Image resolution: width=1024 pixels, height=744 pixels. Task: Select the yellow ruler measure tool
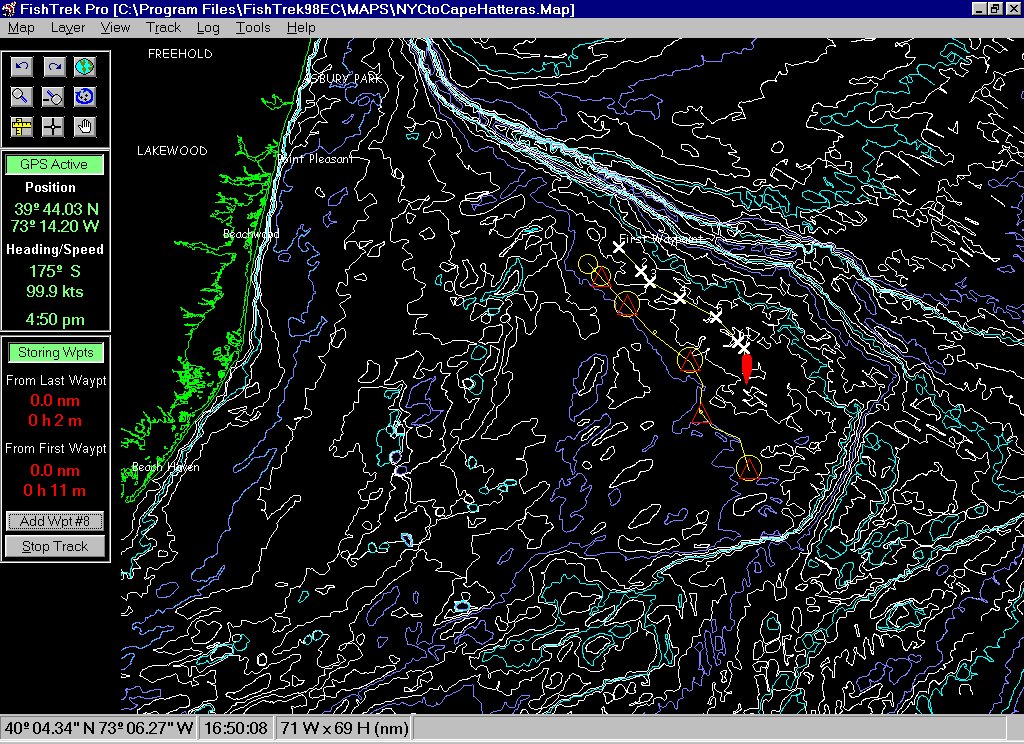[x=22, y=127]
